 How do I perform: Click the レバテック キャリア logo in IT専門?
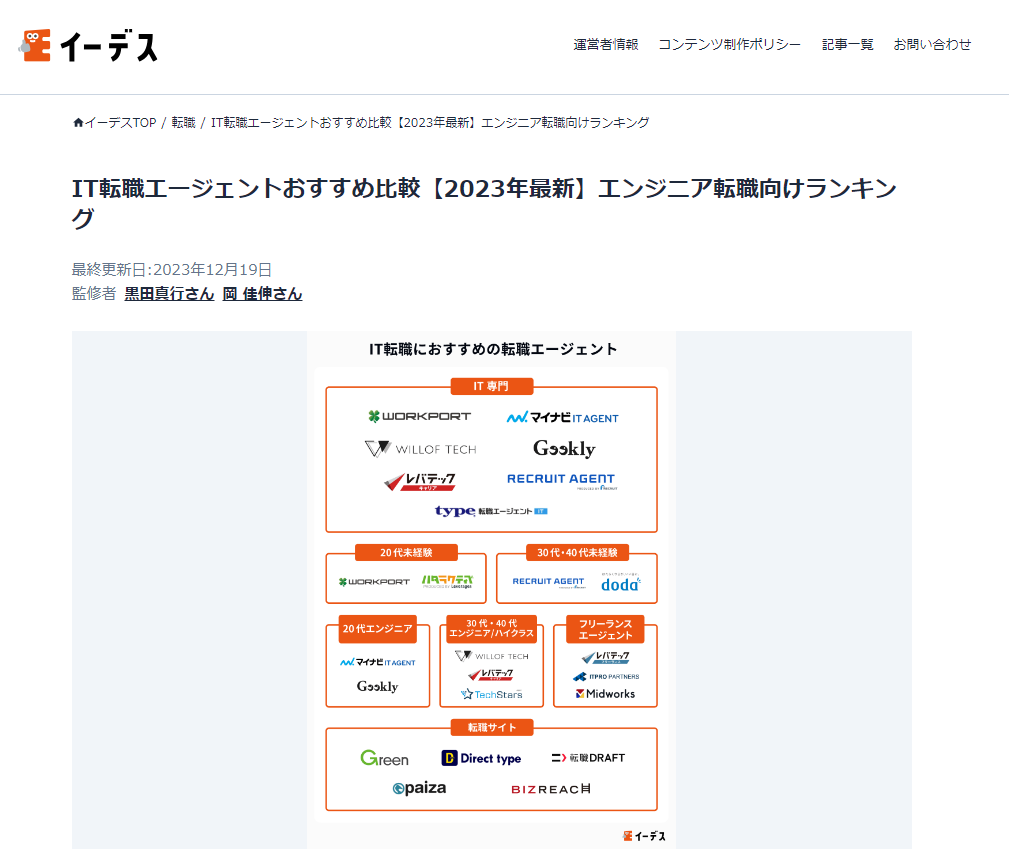(x=420, y=482)
